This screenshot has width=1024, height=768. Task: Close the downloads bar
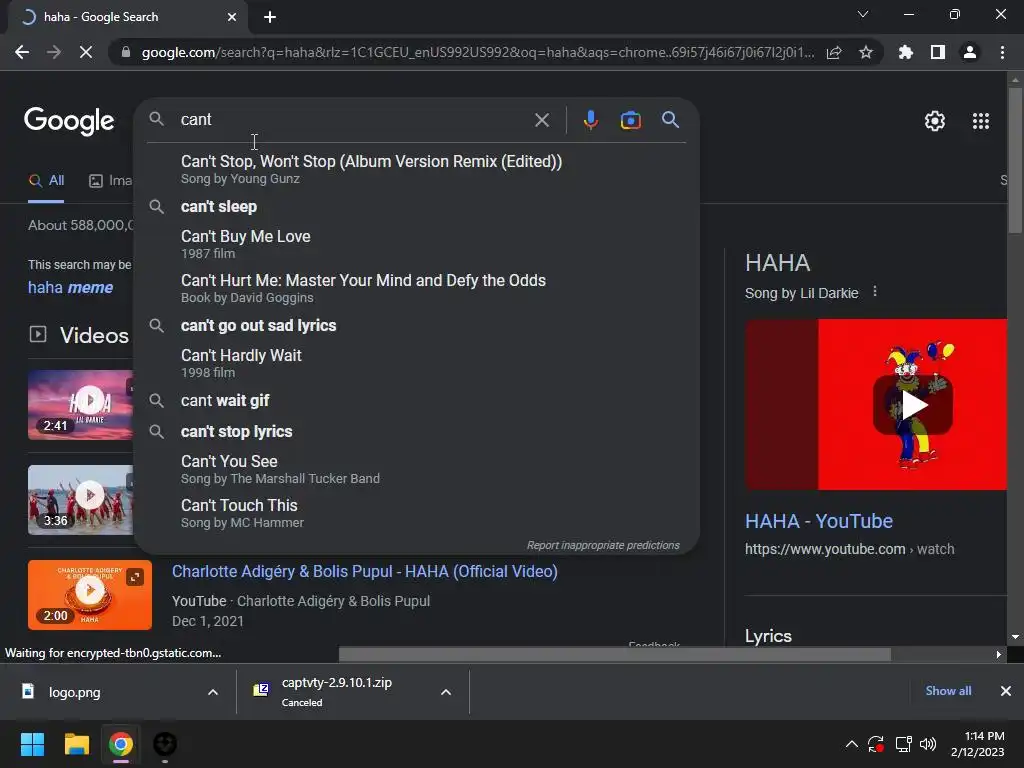tap(1006, 691)
